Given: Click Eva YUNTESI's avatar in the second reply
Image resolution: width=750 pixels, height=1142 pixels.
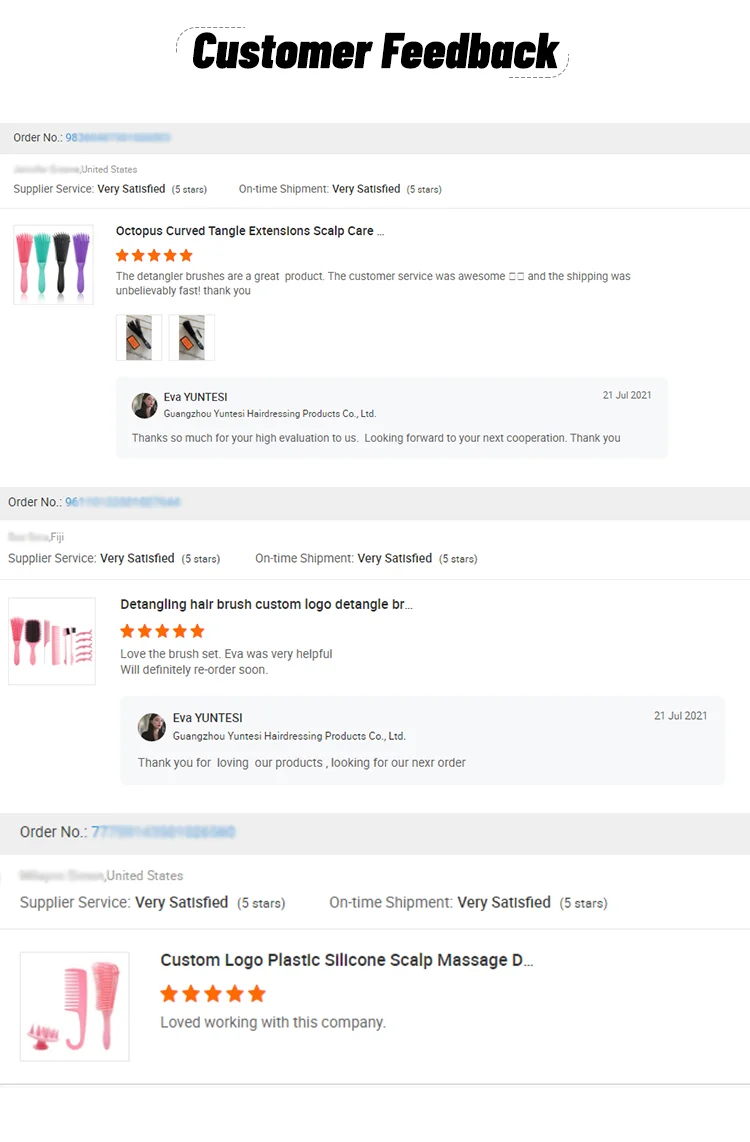Looking at the screenshot, I should click(152, 727).
